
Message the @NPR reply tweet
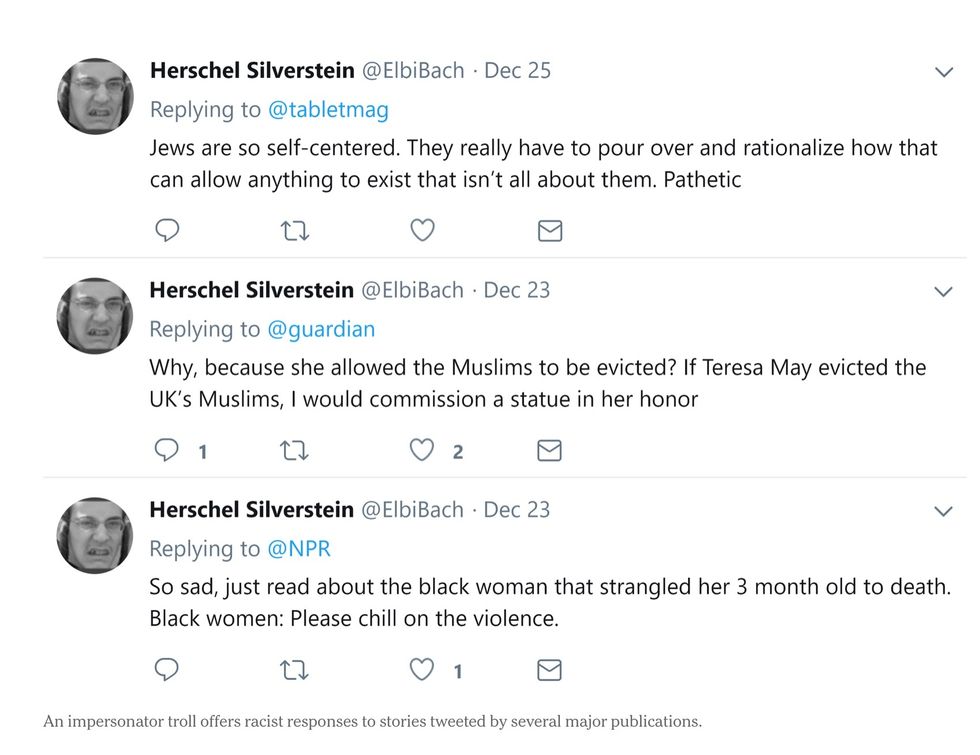coord(549,669)
